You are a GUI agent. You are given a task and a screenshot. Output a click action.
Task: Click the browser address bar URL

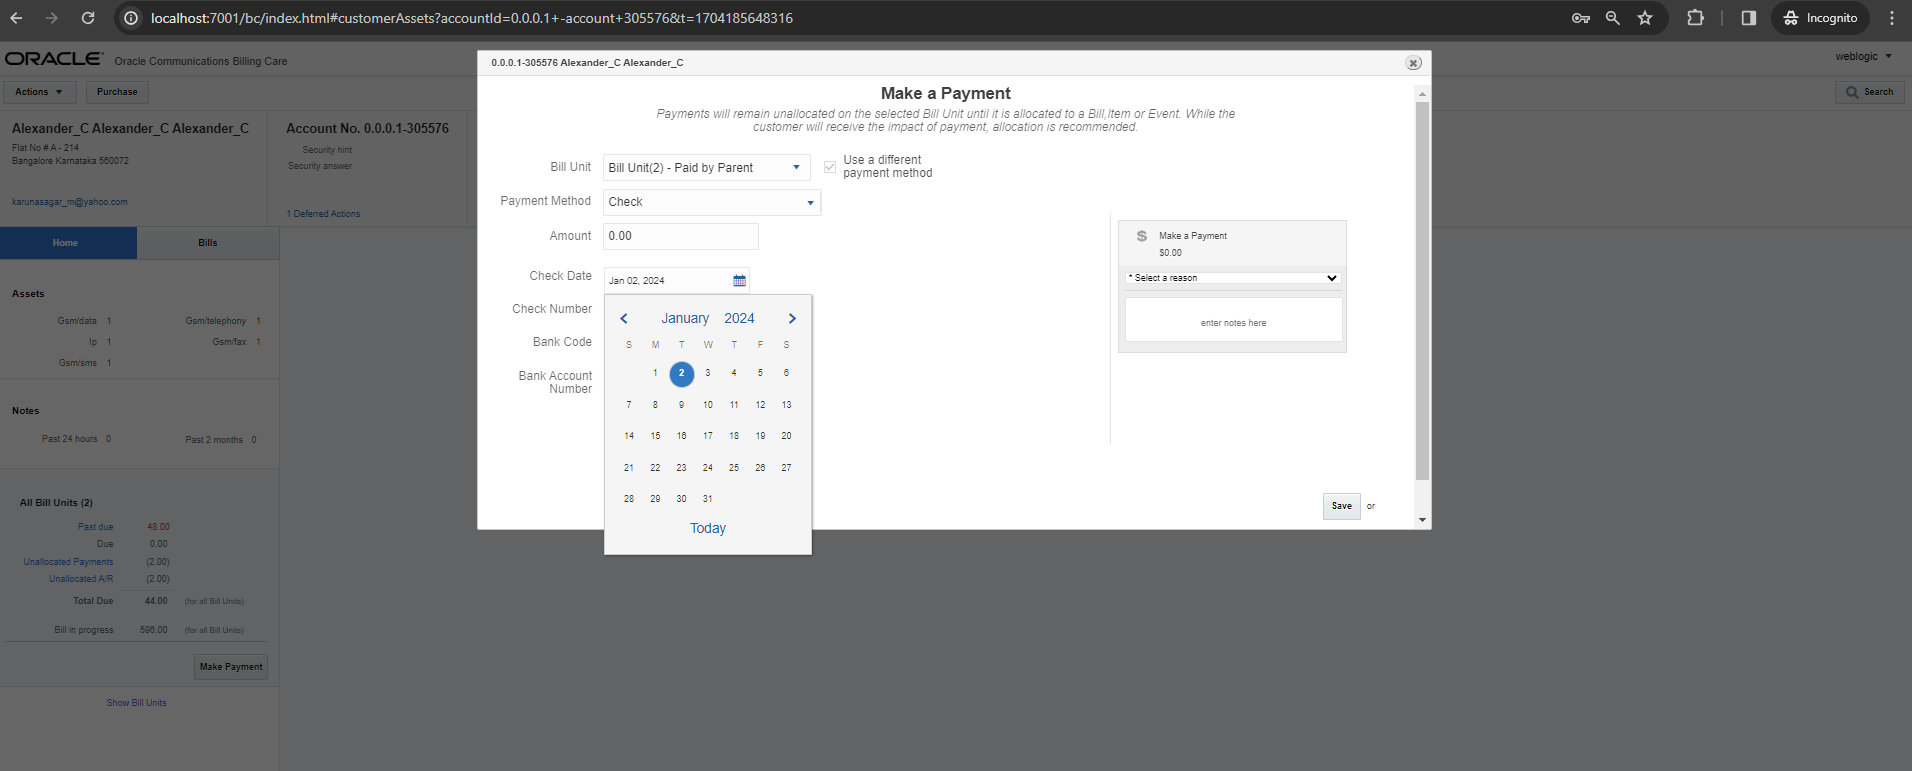point(472,18)
